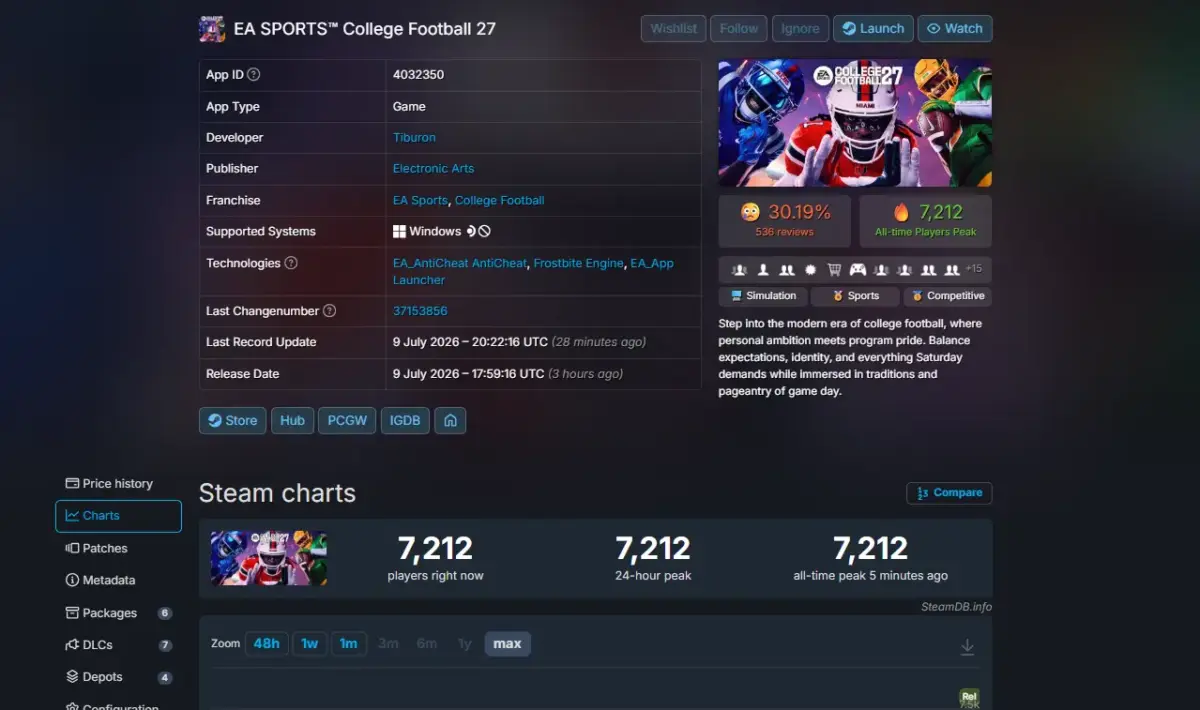Open the IGDB link button
The width and height of the screenshot is (1200, 710).
(405, 420)
